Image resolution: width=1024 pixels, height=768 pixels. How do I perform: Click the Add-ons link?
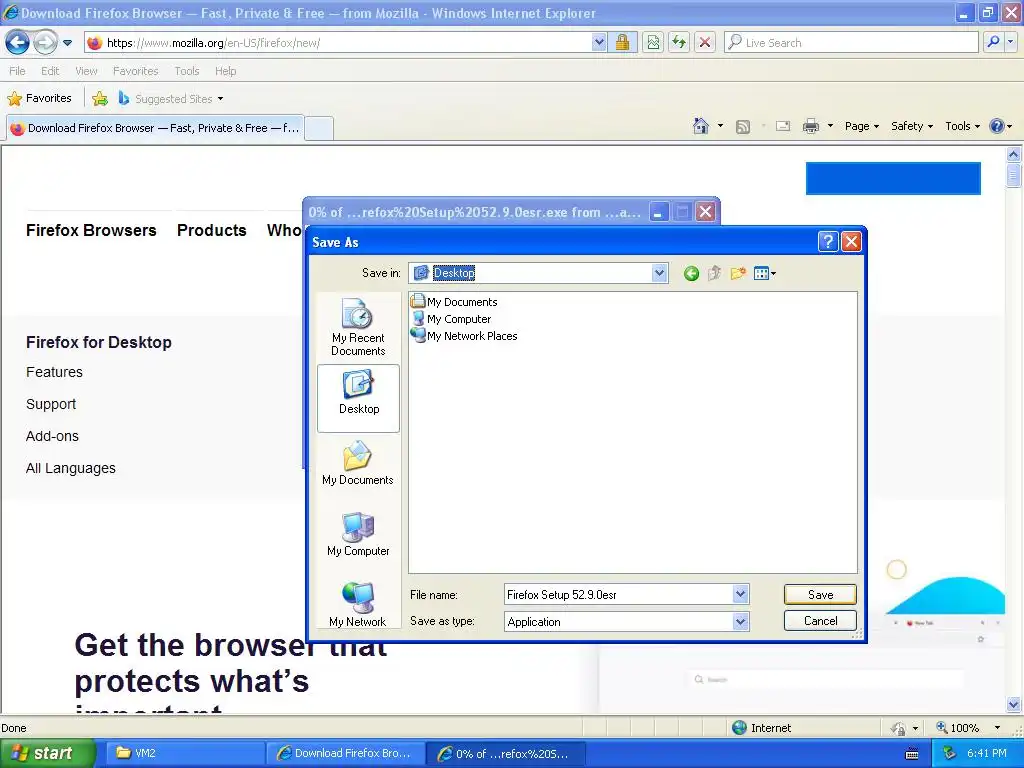tap(52, 436)
